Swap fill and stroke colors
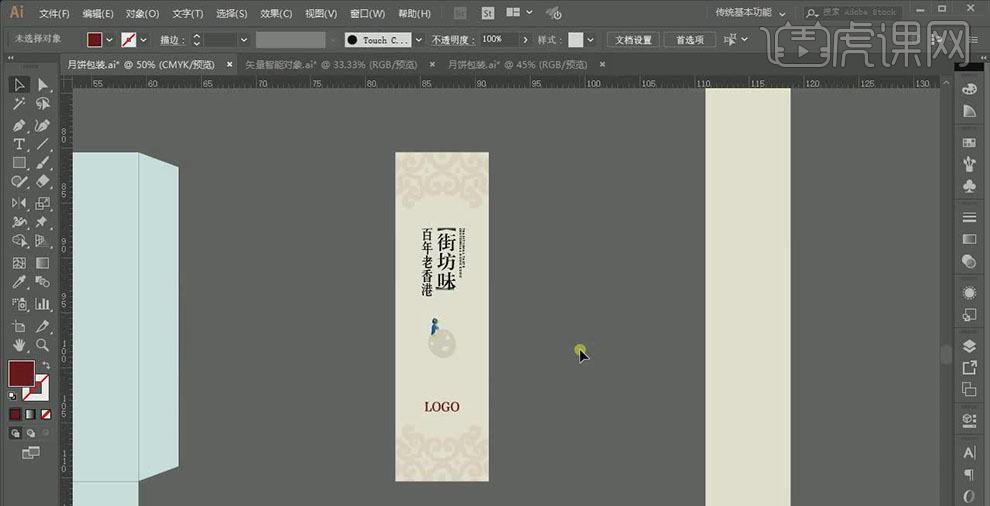The width and height of the screenshot is (990, 506). click(46, 366)
